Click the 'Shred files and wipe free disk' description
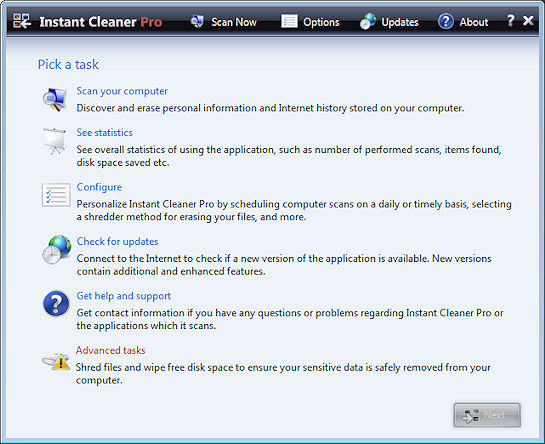Viewport: 545px width, 444px height. (x=283, y=374)
